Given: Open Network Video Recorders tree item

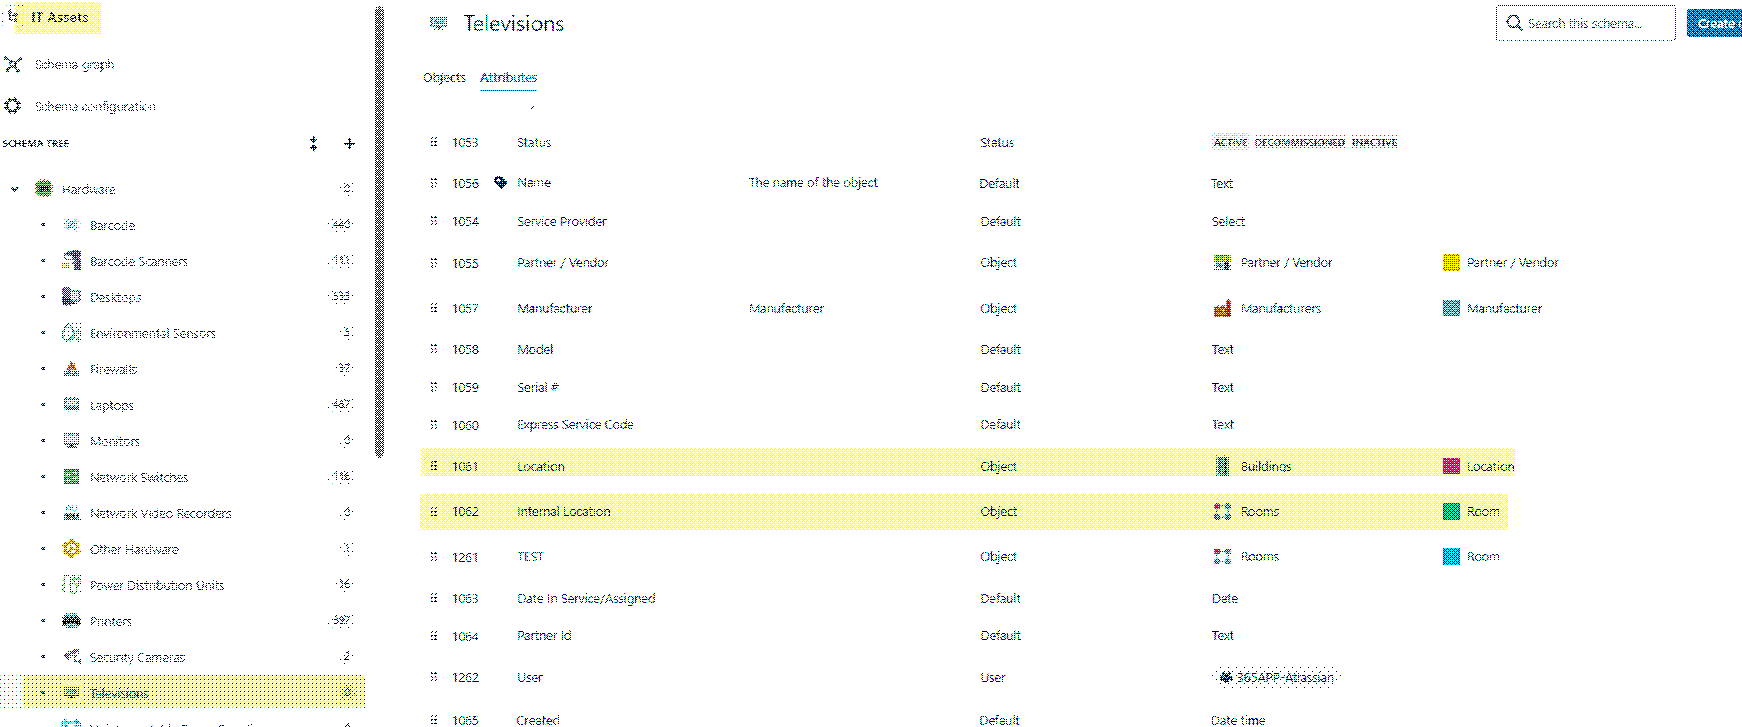Looking at the screenshot, I should (x=161, y=513).
